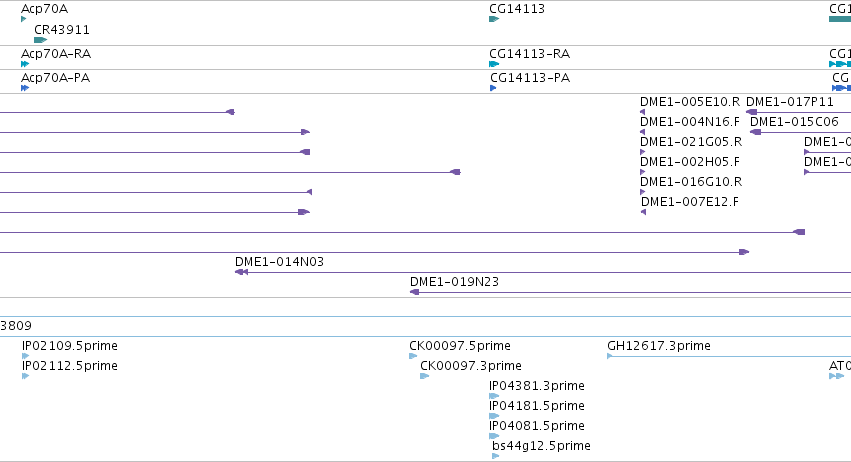Open the IP02109.5prime EST label
The image size is (851, 462).
tap(70, 346)
